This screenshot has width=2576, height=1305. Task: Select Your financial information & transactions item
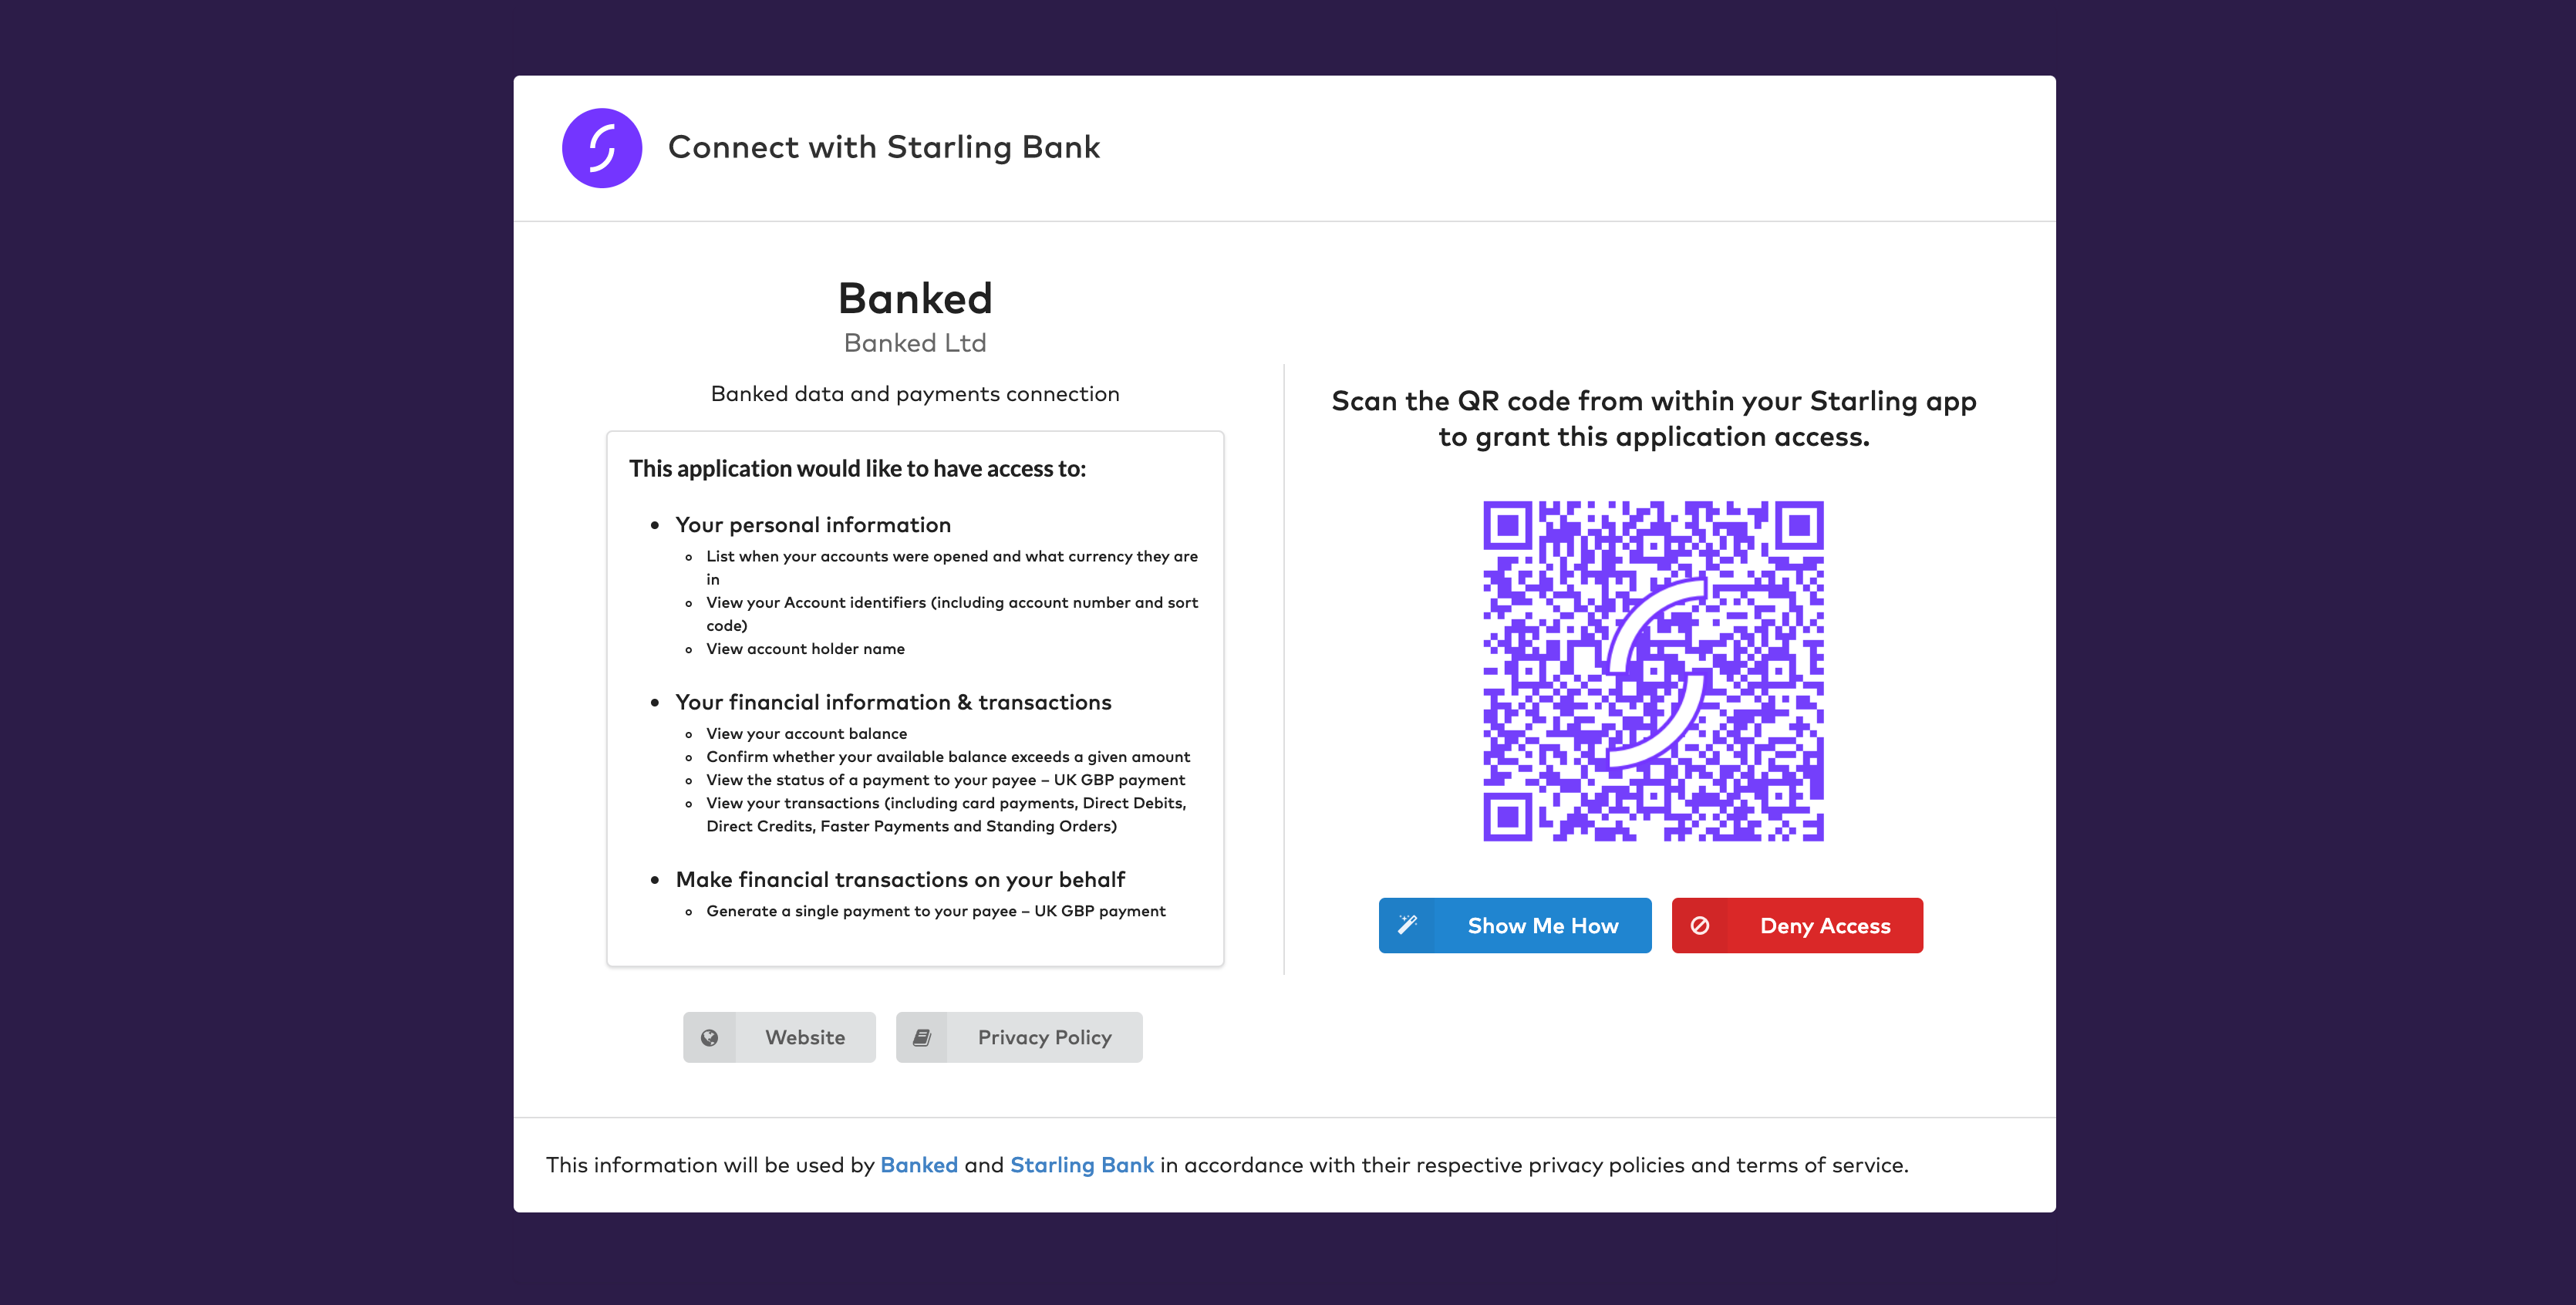(893, 702)
